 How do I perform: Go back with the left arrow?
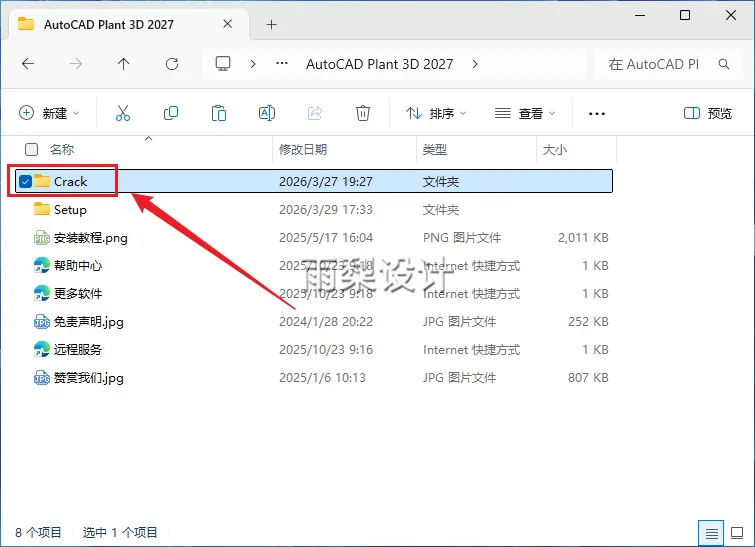tap(28, 64)
